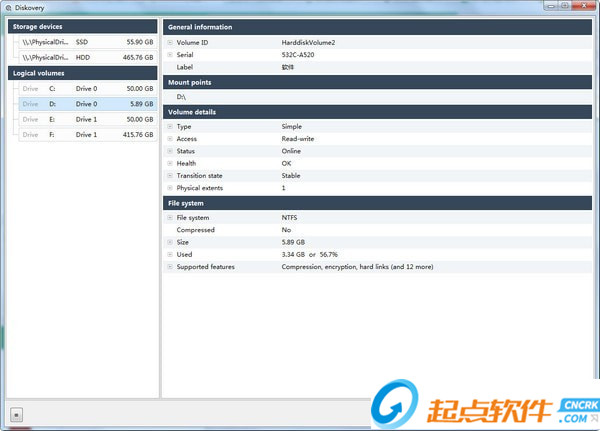Image resolution: width=600 pixels, height=431 pixels.
Task: Select logical volume D:
Action: click(x=88, y=104)
